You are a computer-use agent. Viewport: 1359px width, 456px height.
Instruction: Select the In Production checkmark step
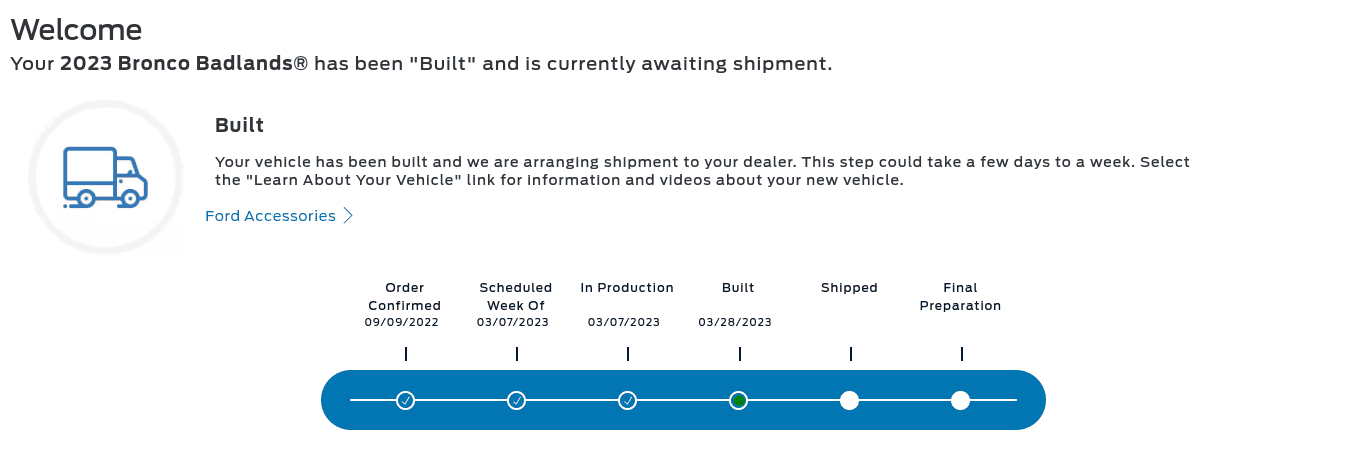(627, 400)
